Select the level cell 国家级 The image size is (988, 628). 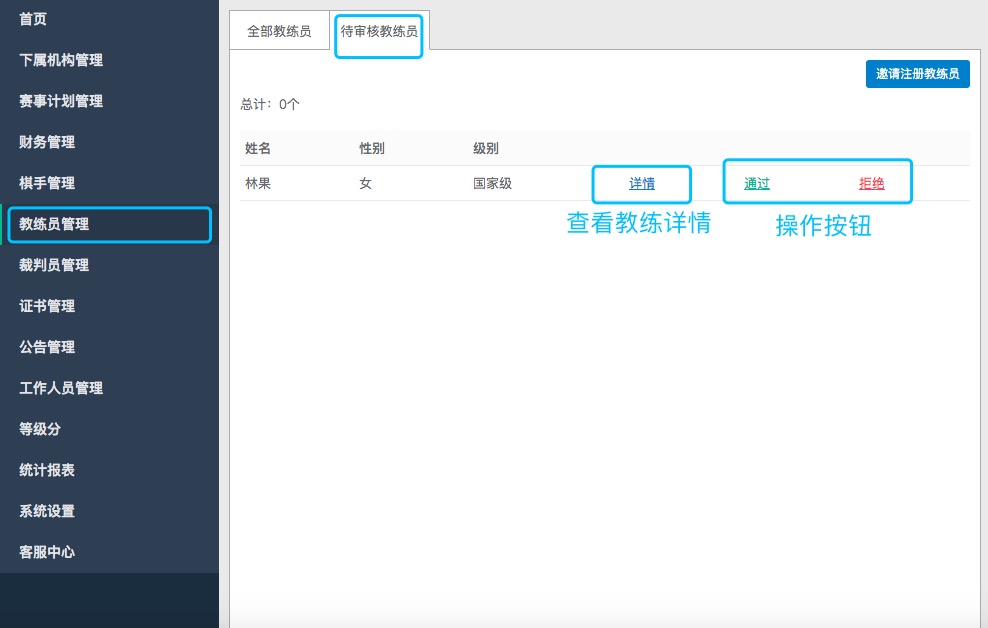click(x=493, y=183)
